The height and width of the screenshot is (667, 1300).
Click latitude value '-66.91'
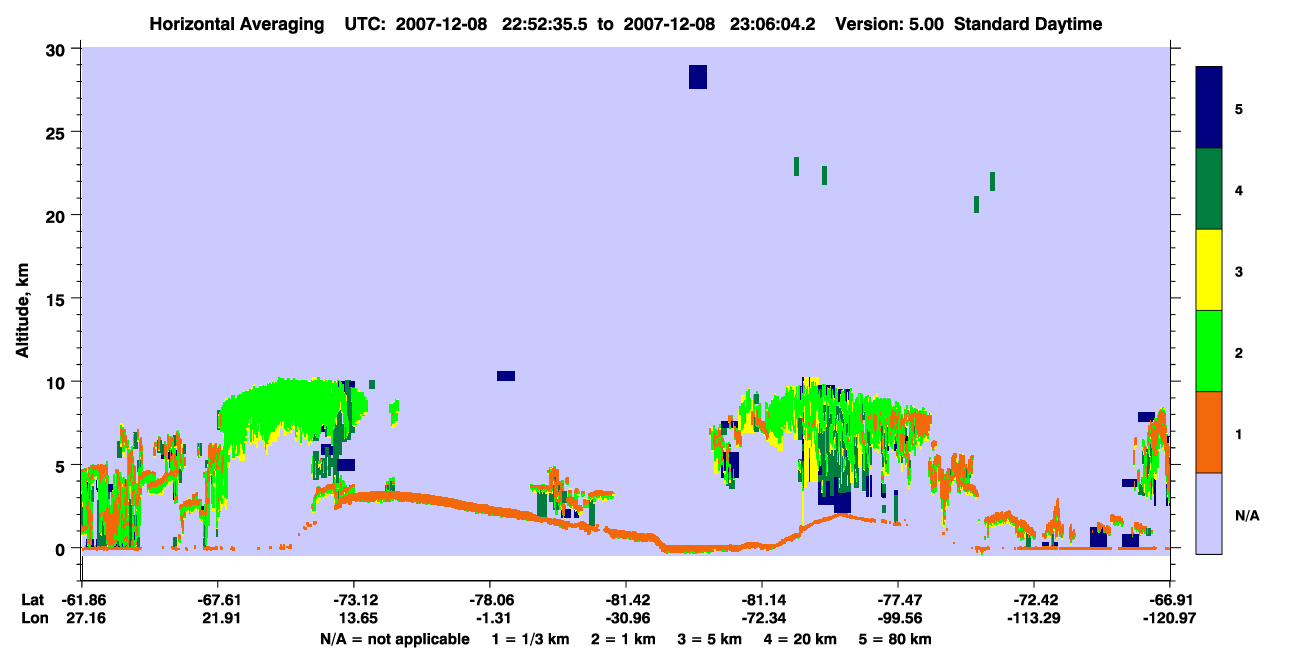pos(1169,600)
